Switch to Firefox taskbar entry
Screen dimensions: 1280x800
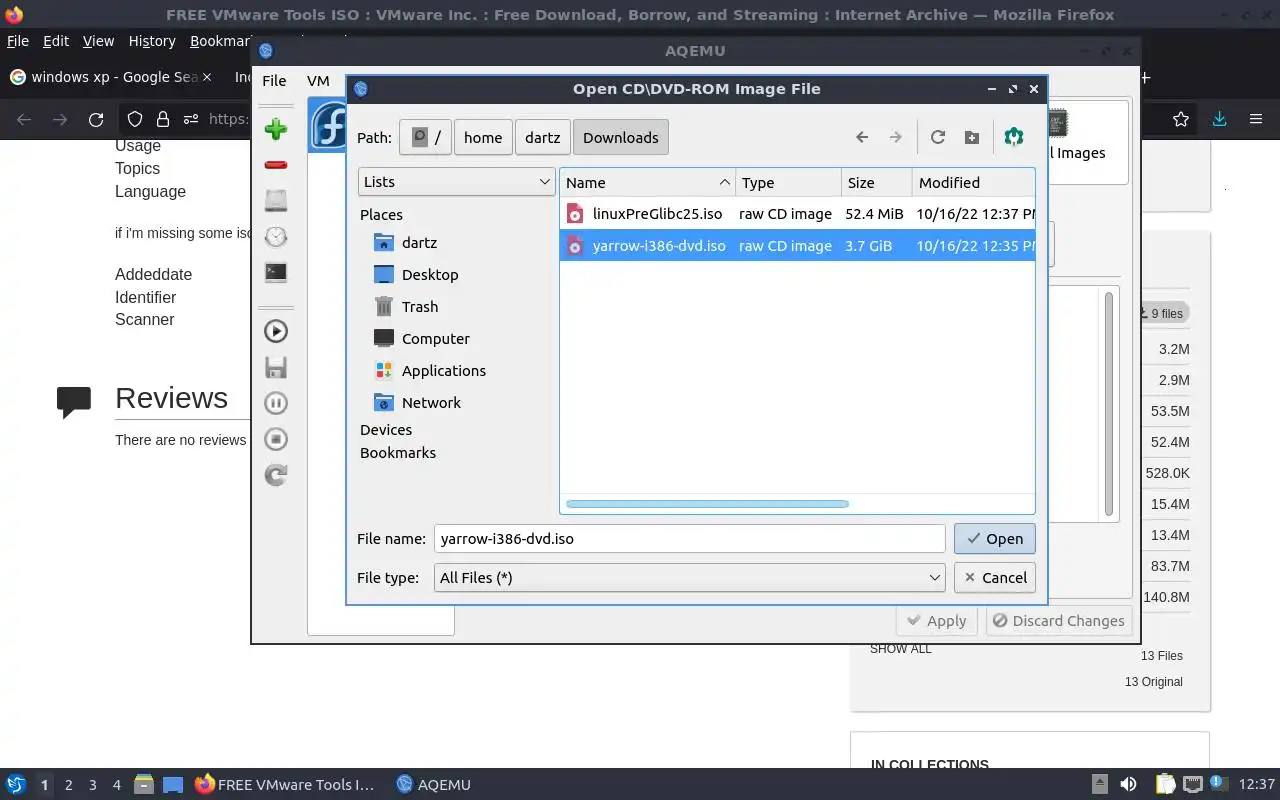coord(285,785)
